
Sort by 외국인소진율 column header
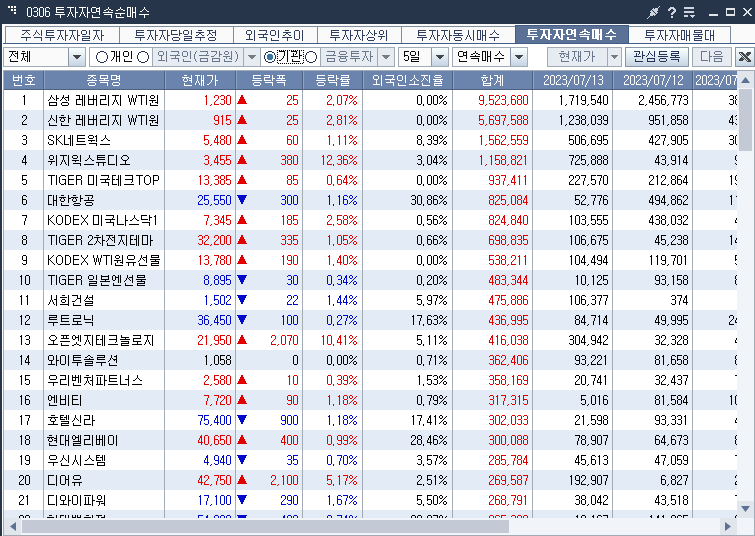[x=407, y=80]
